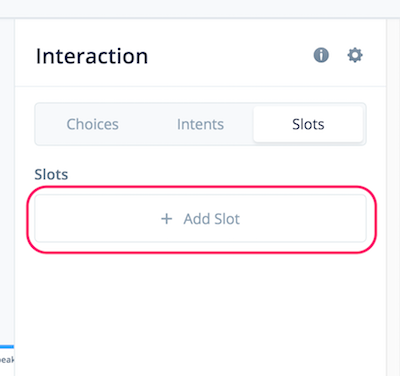400x376 pixels.
Task: Click the blue bar above the Speak block
Action: coord(7,347)
